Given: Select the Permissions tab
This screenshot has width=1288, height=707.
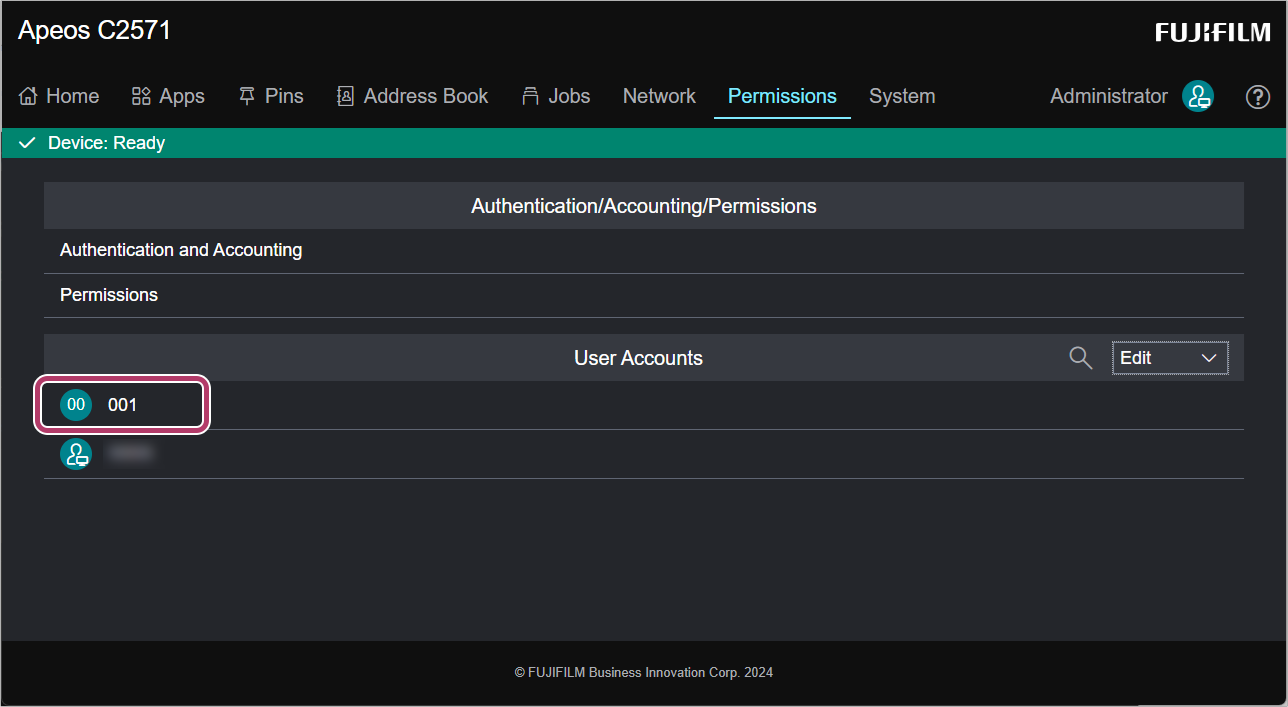Looking at the screenshot, I should [x=782, y=96].
